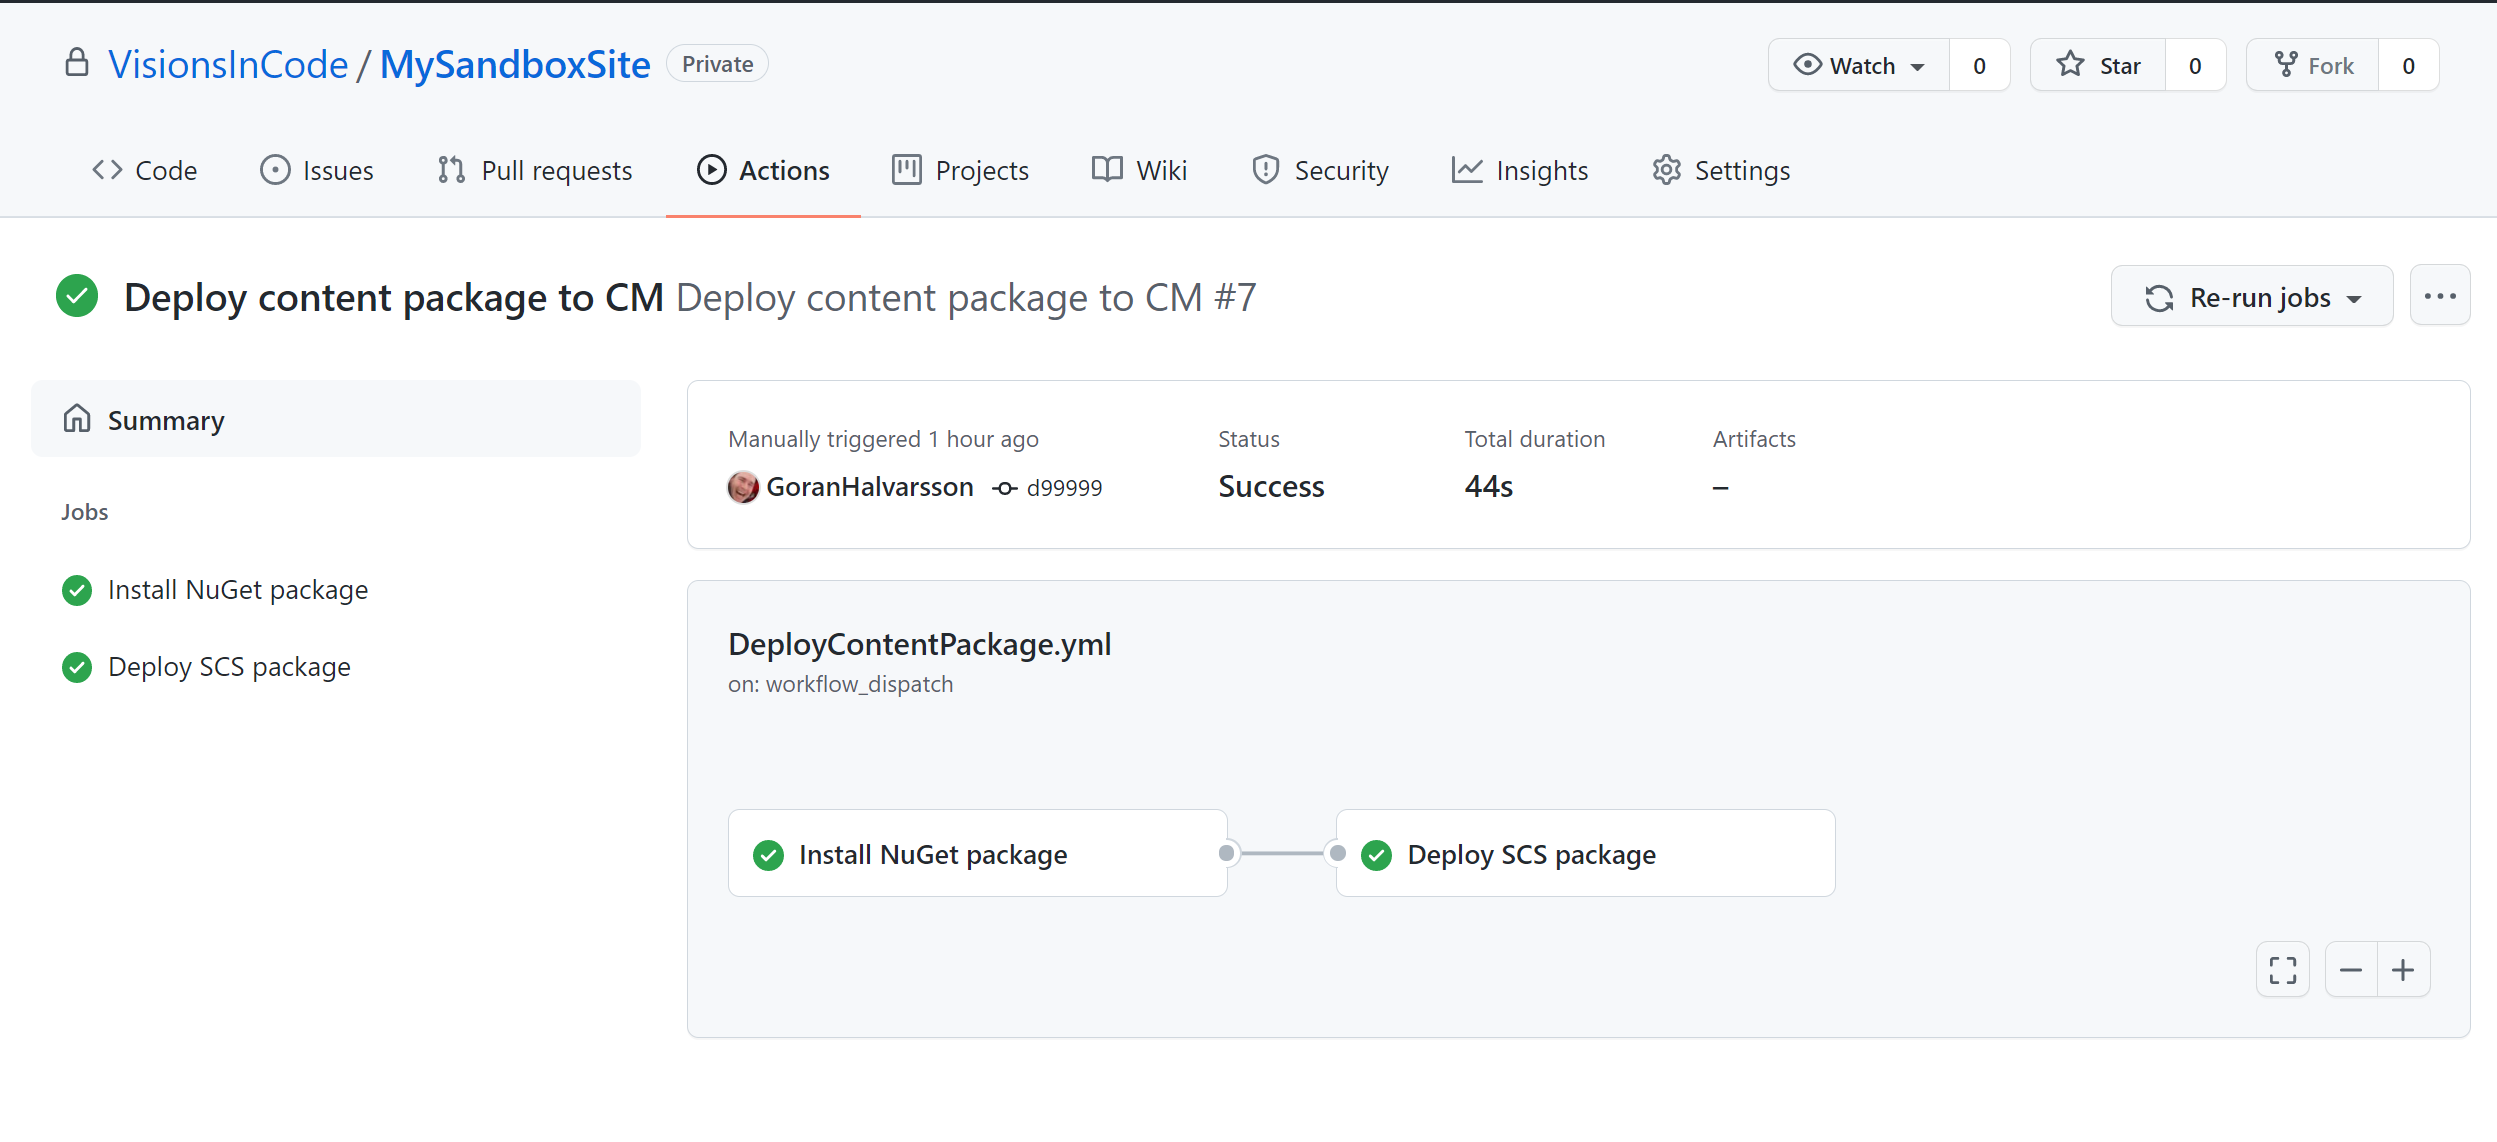2497x1142 pixels.
Task: Open the three-dots more options menu
Action: [2439, 296]
